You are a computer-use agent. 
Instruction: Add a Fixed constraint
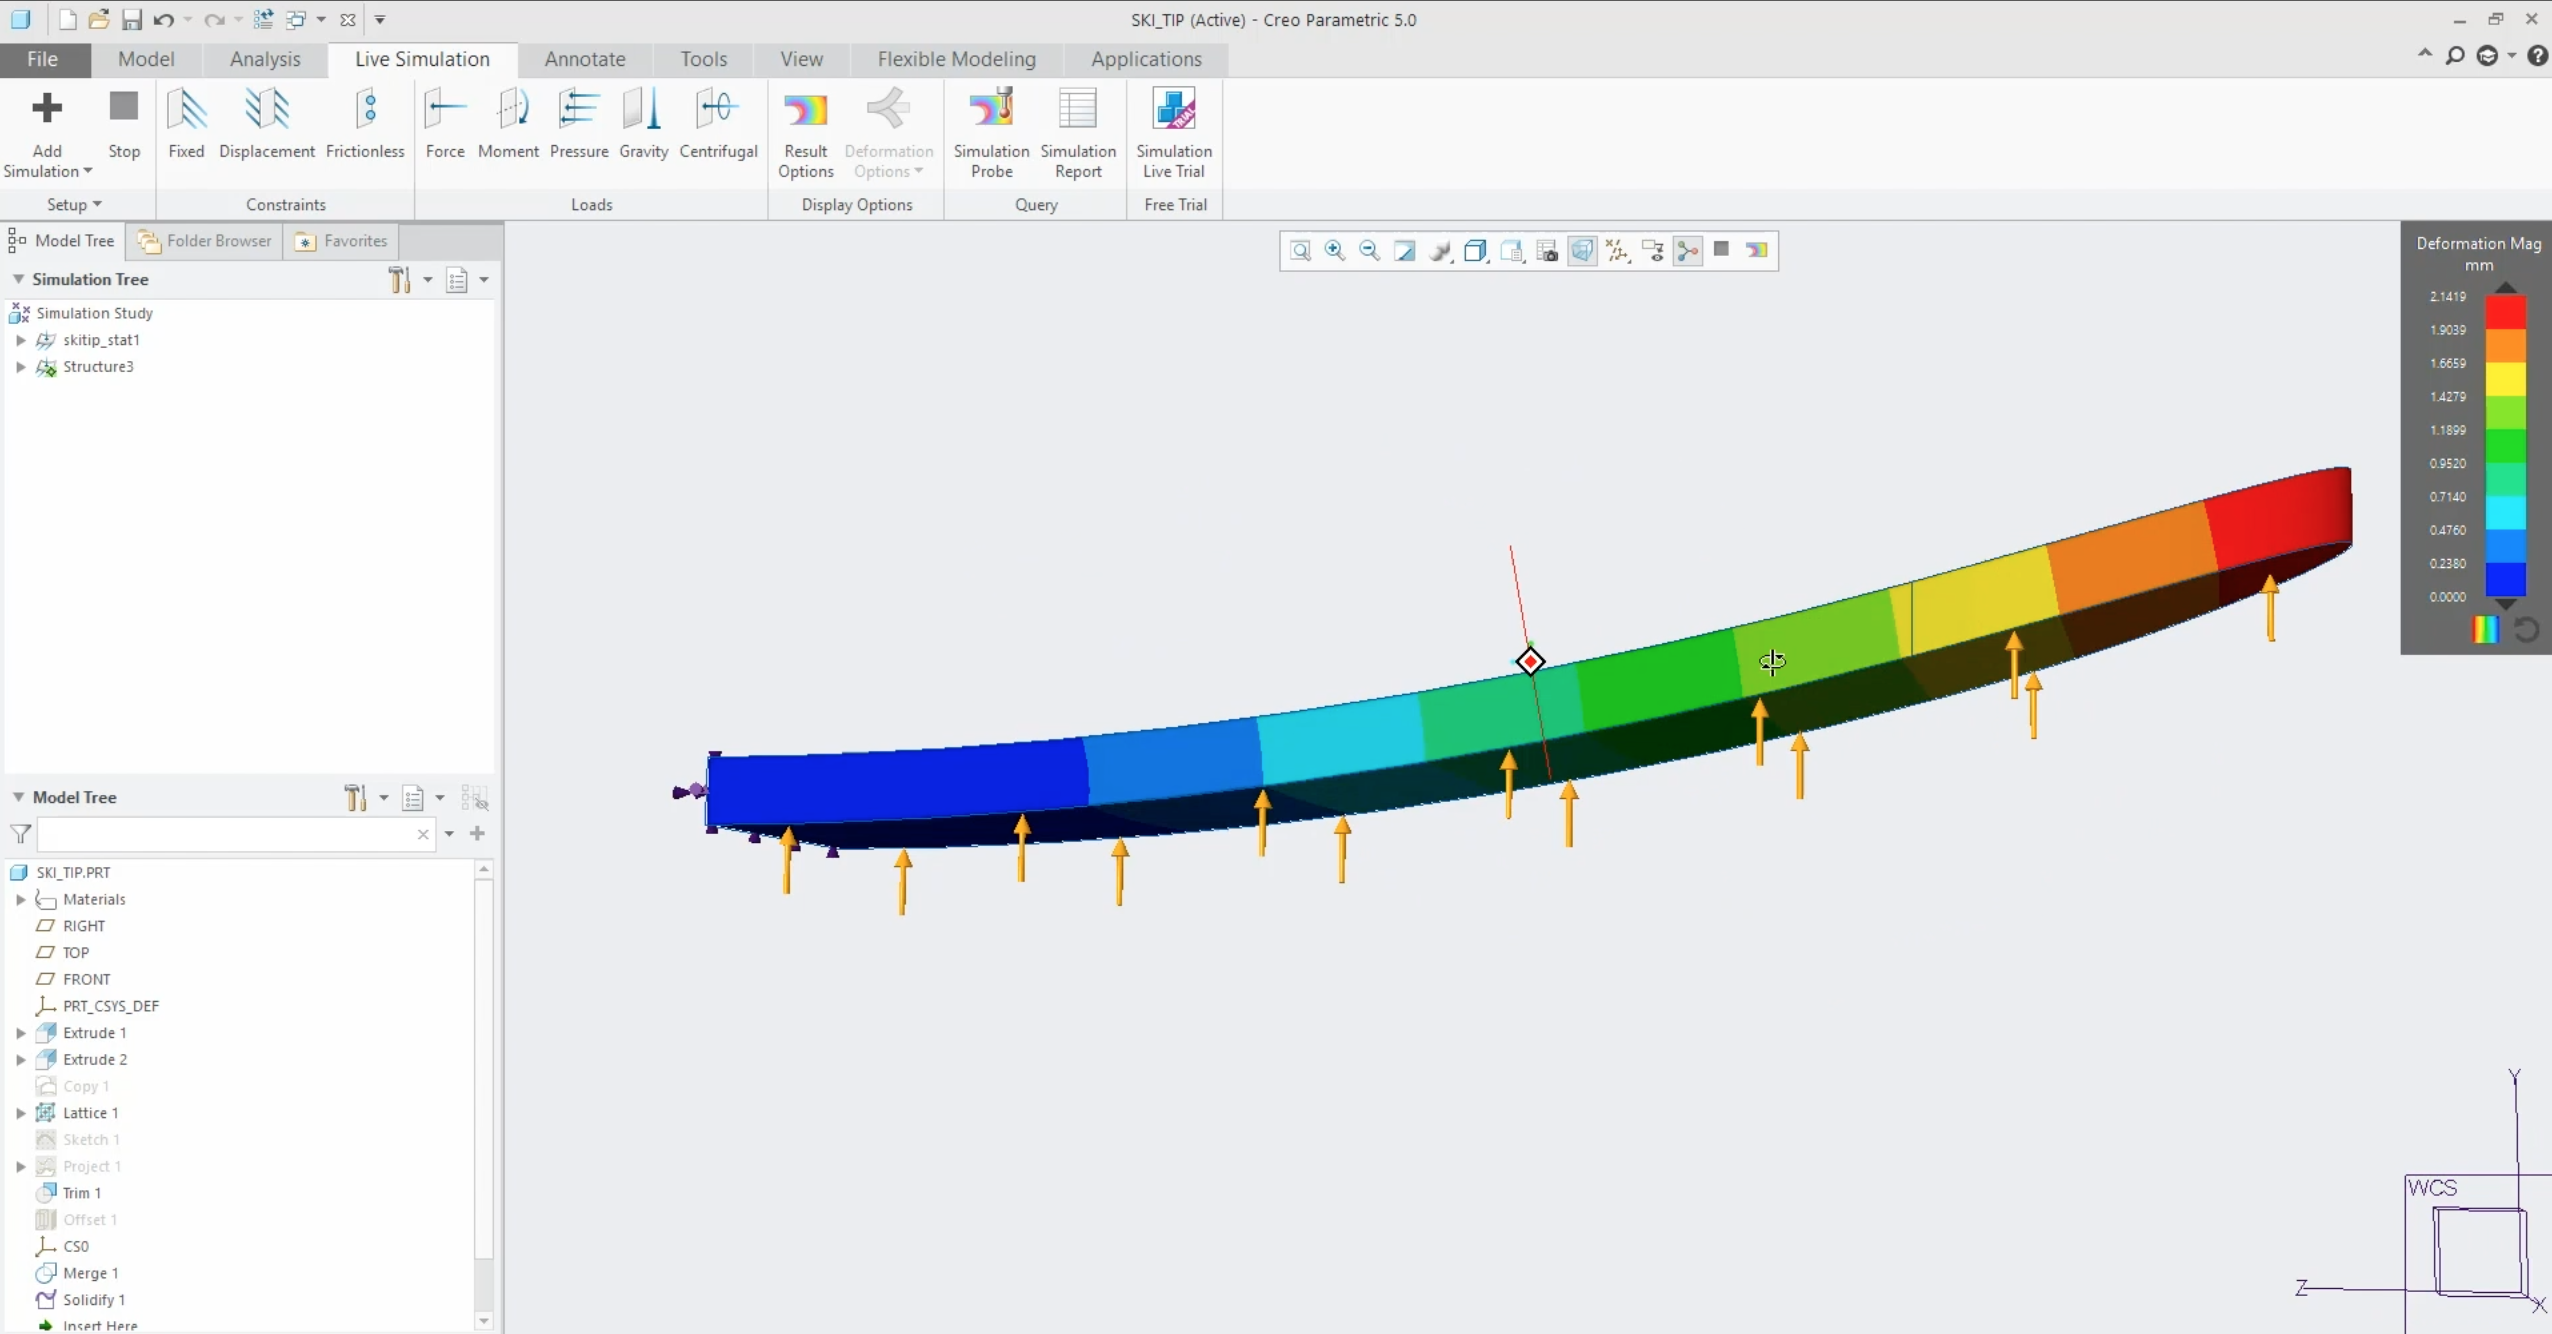[186, 125]
